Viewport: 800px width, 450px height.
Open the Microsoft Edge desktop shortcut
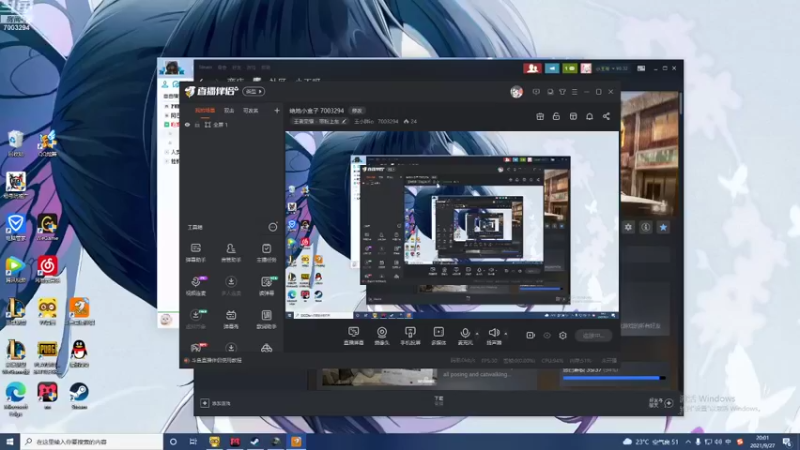pos(15,399)
